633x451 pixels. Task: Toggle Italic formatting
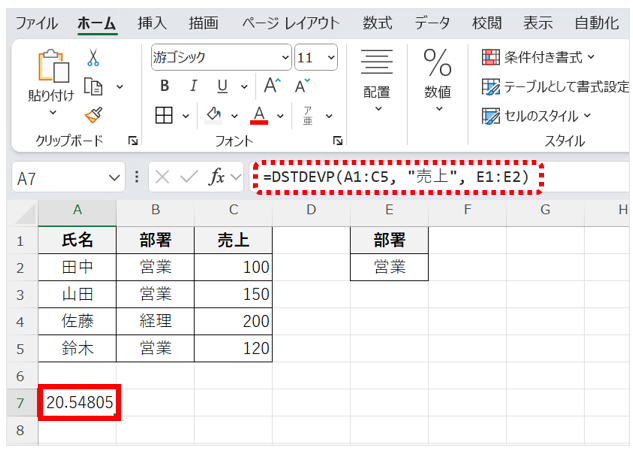(x=193, y=86)
